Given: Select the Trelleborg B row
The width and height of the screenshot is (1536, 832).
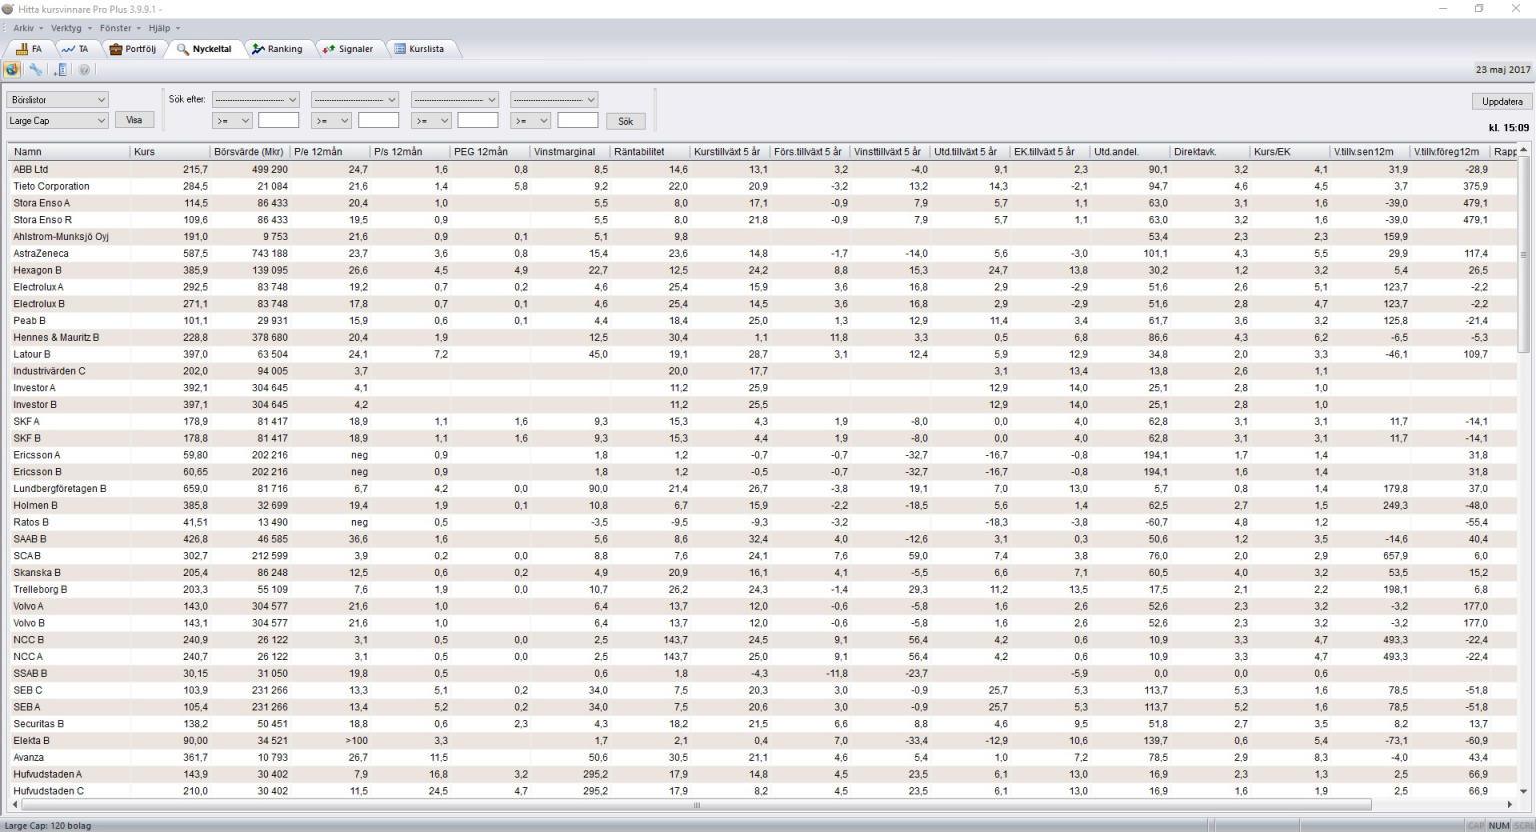Looking at the screenshot, I should 763,590.
